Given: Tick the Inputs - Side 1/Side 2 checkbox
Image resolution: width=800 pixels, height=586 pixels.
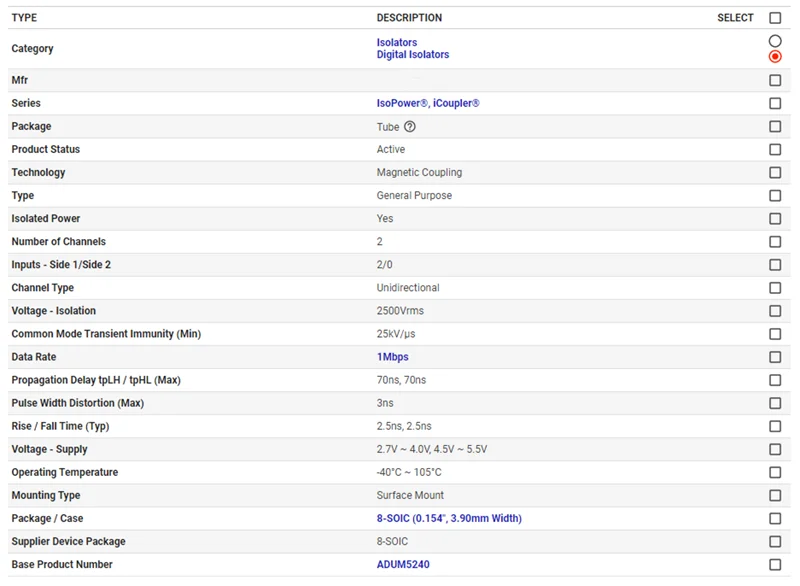Looking at the screenshot, I should pos(774,265).
